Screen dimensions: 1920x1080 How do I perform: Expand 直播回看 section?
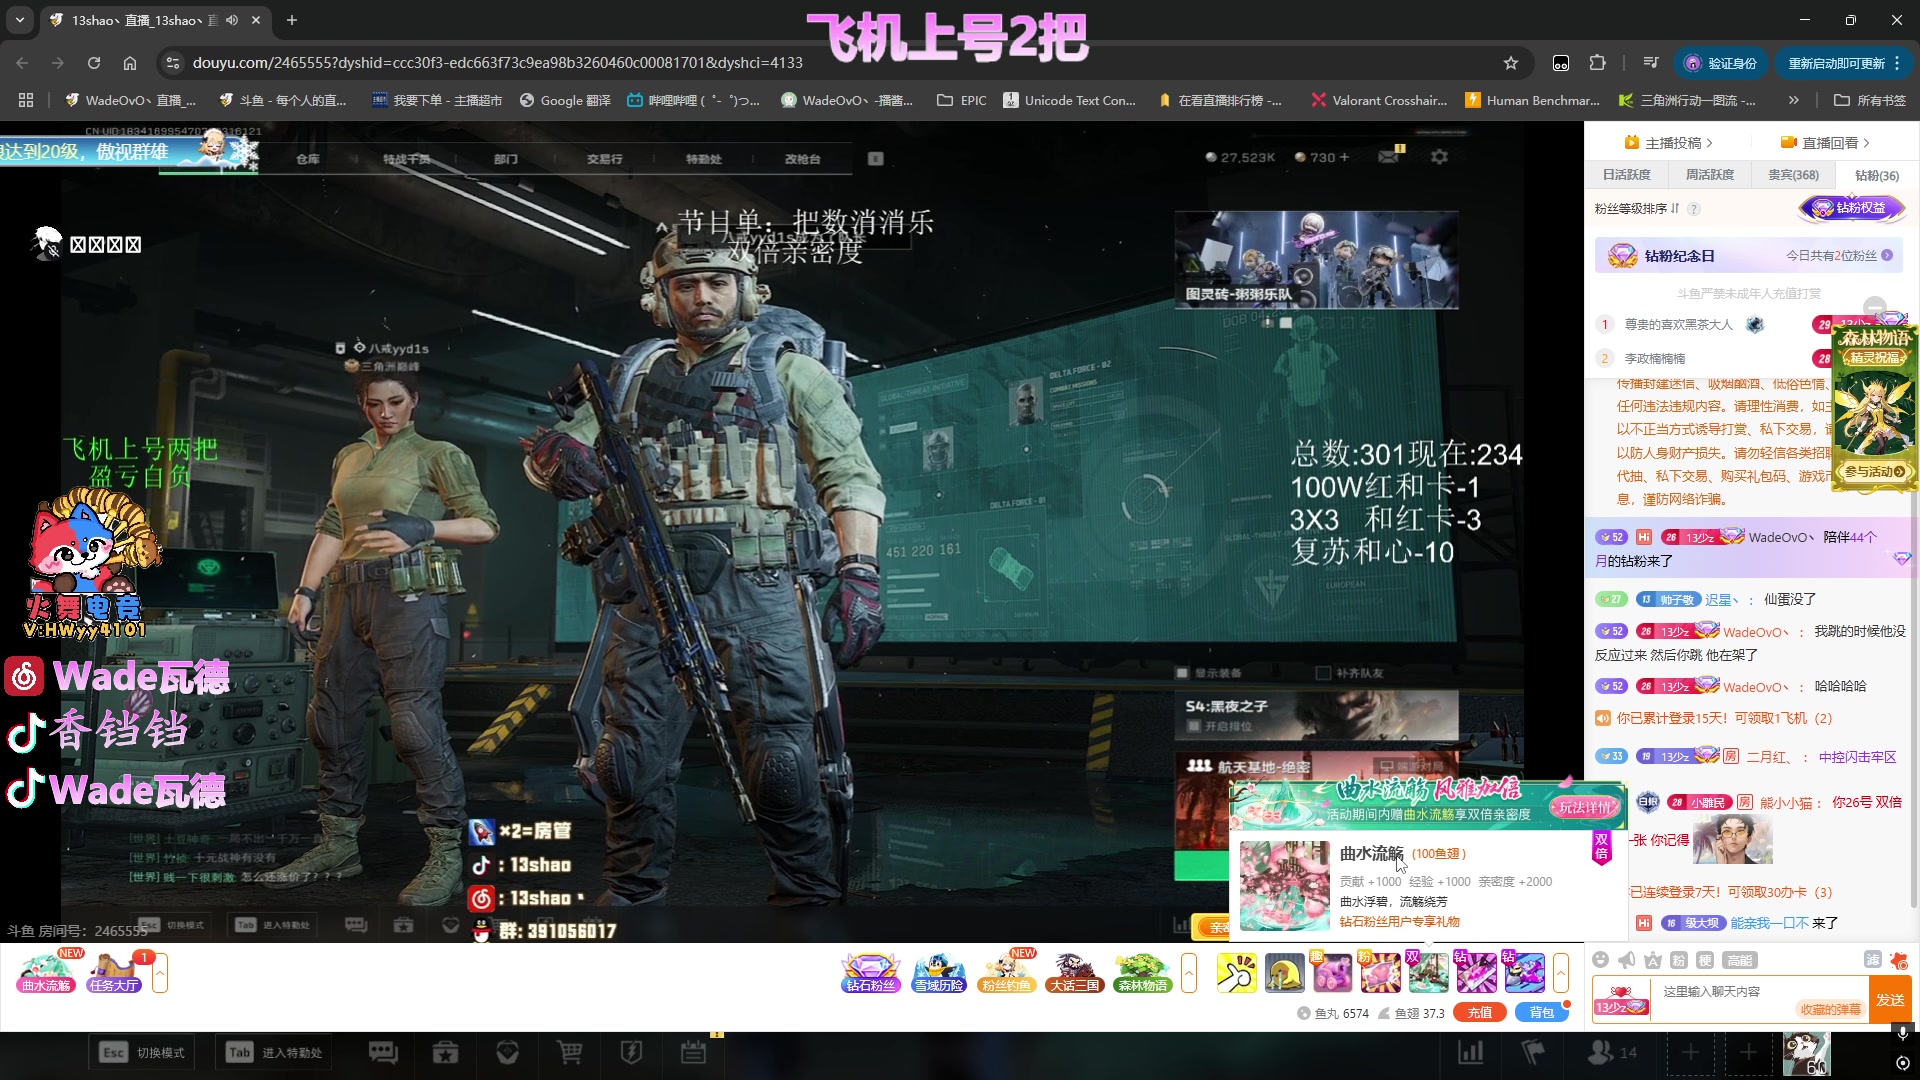tap(1825, 143)
